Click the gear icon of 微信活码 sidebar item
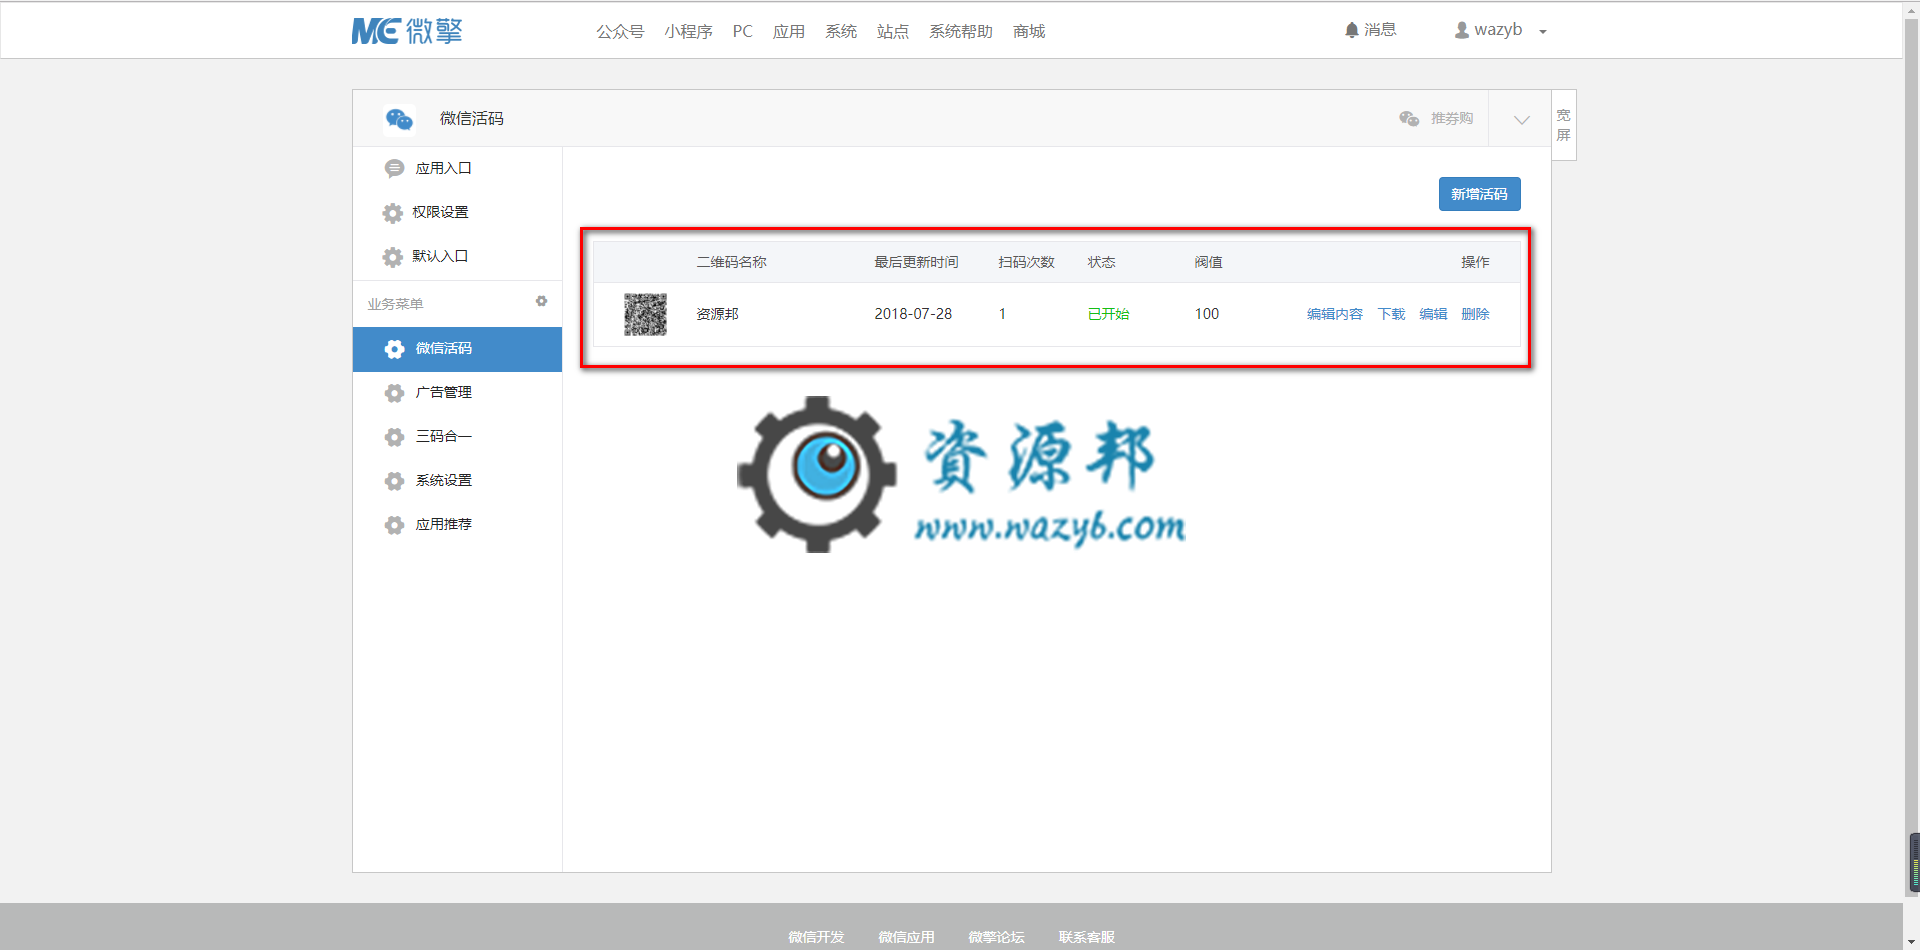 coord(394,349)
